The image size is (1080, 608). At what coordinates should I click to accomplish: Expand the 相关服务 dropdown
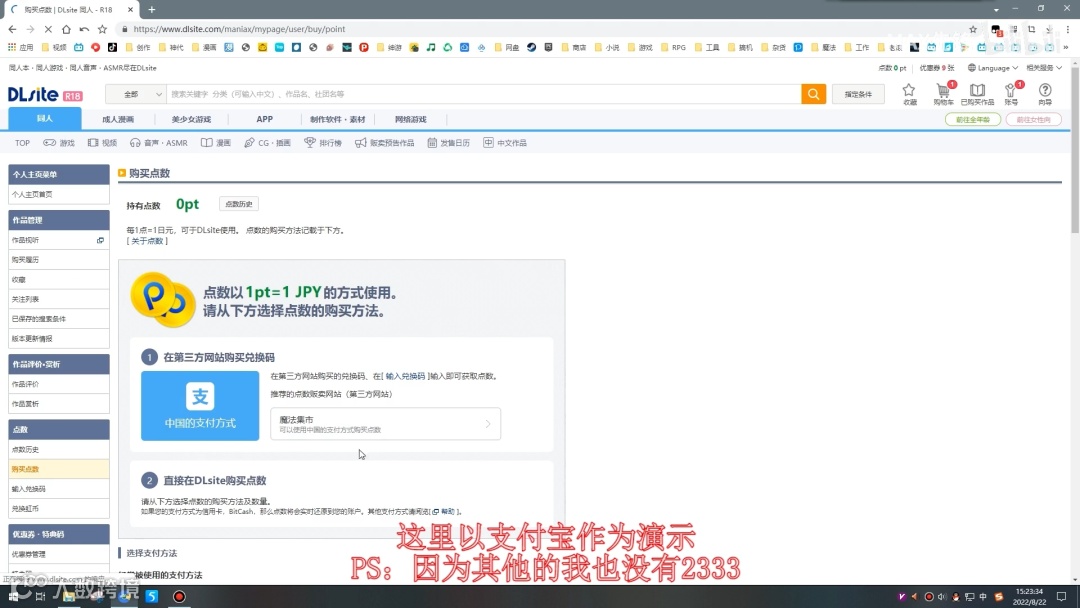(x=1043, y=68)
